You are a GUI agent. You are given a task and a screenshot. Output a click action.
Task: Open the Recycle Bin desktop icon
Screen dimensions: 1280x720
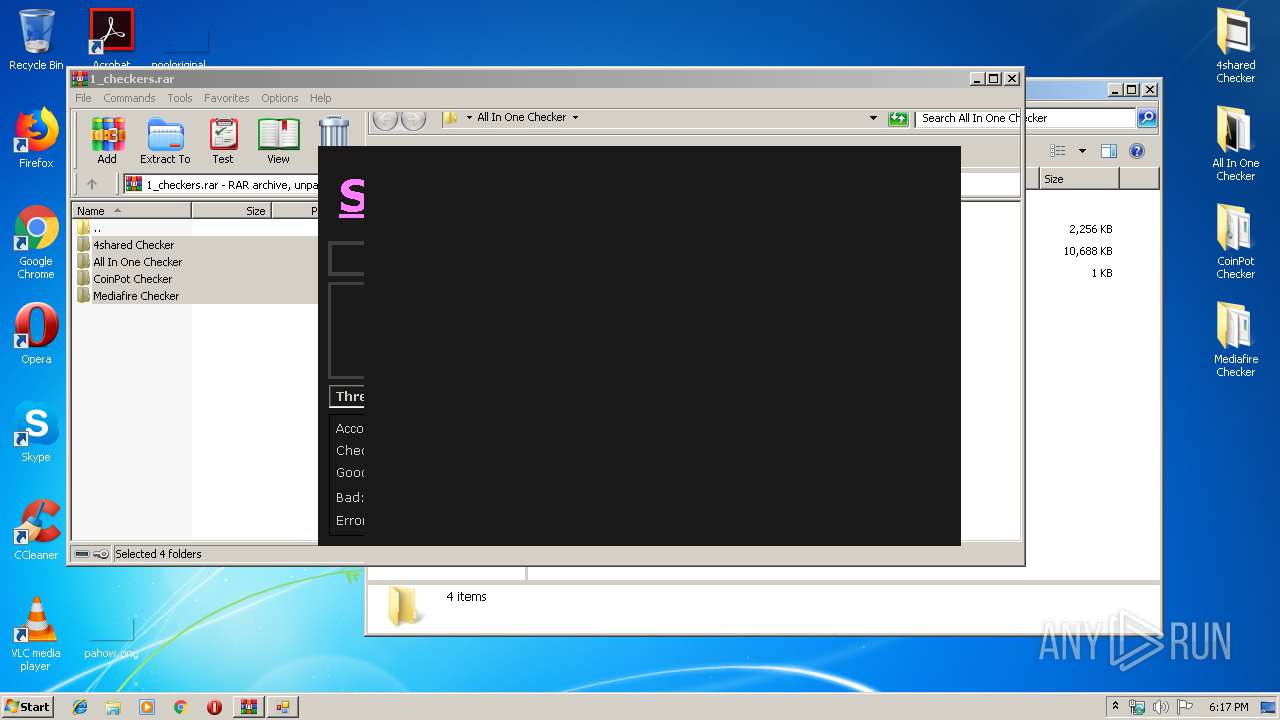click(x=36, y=39)
